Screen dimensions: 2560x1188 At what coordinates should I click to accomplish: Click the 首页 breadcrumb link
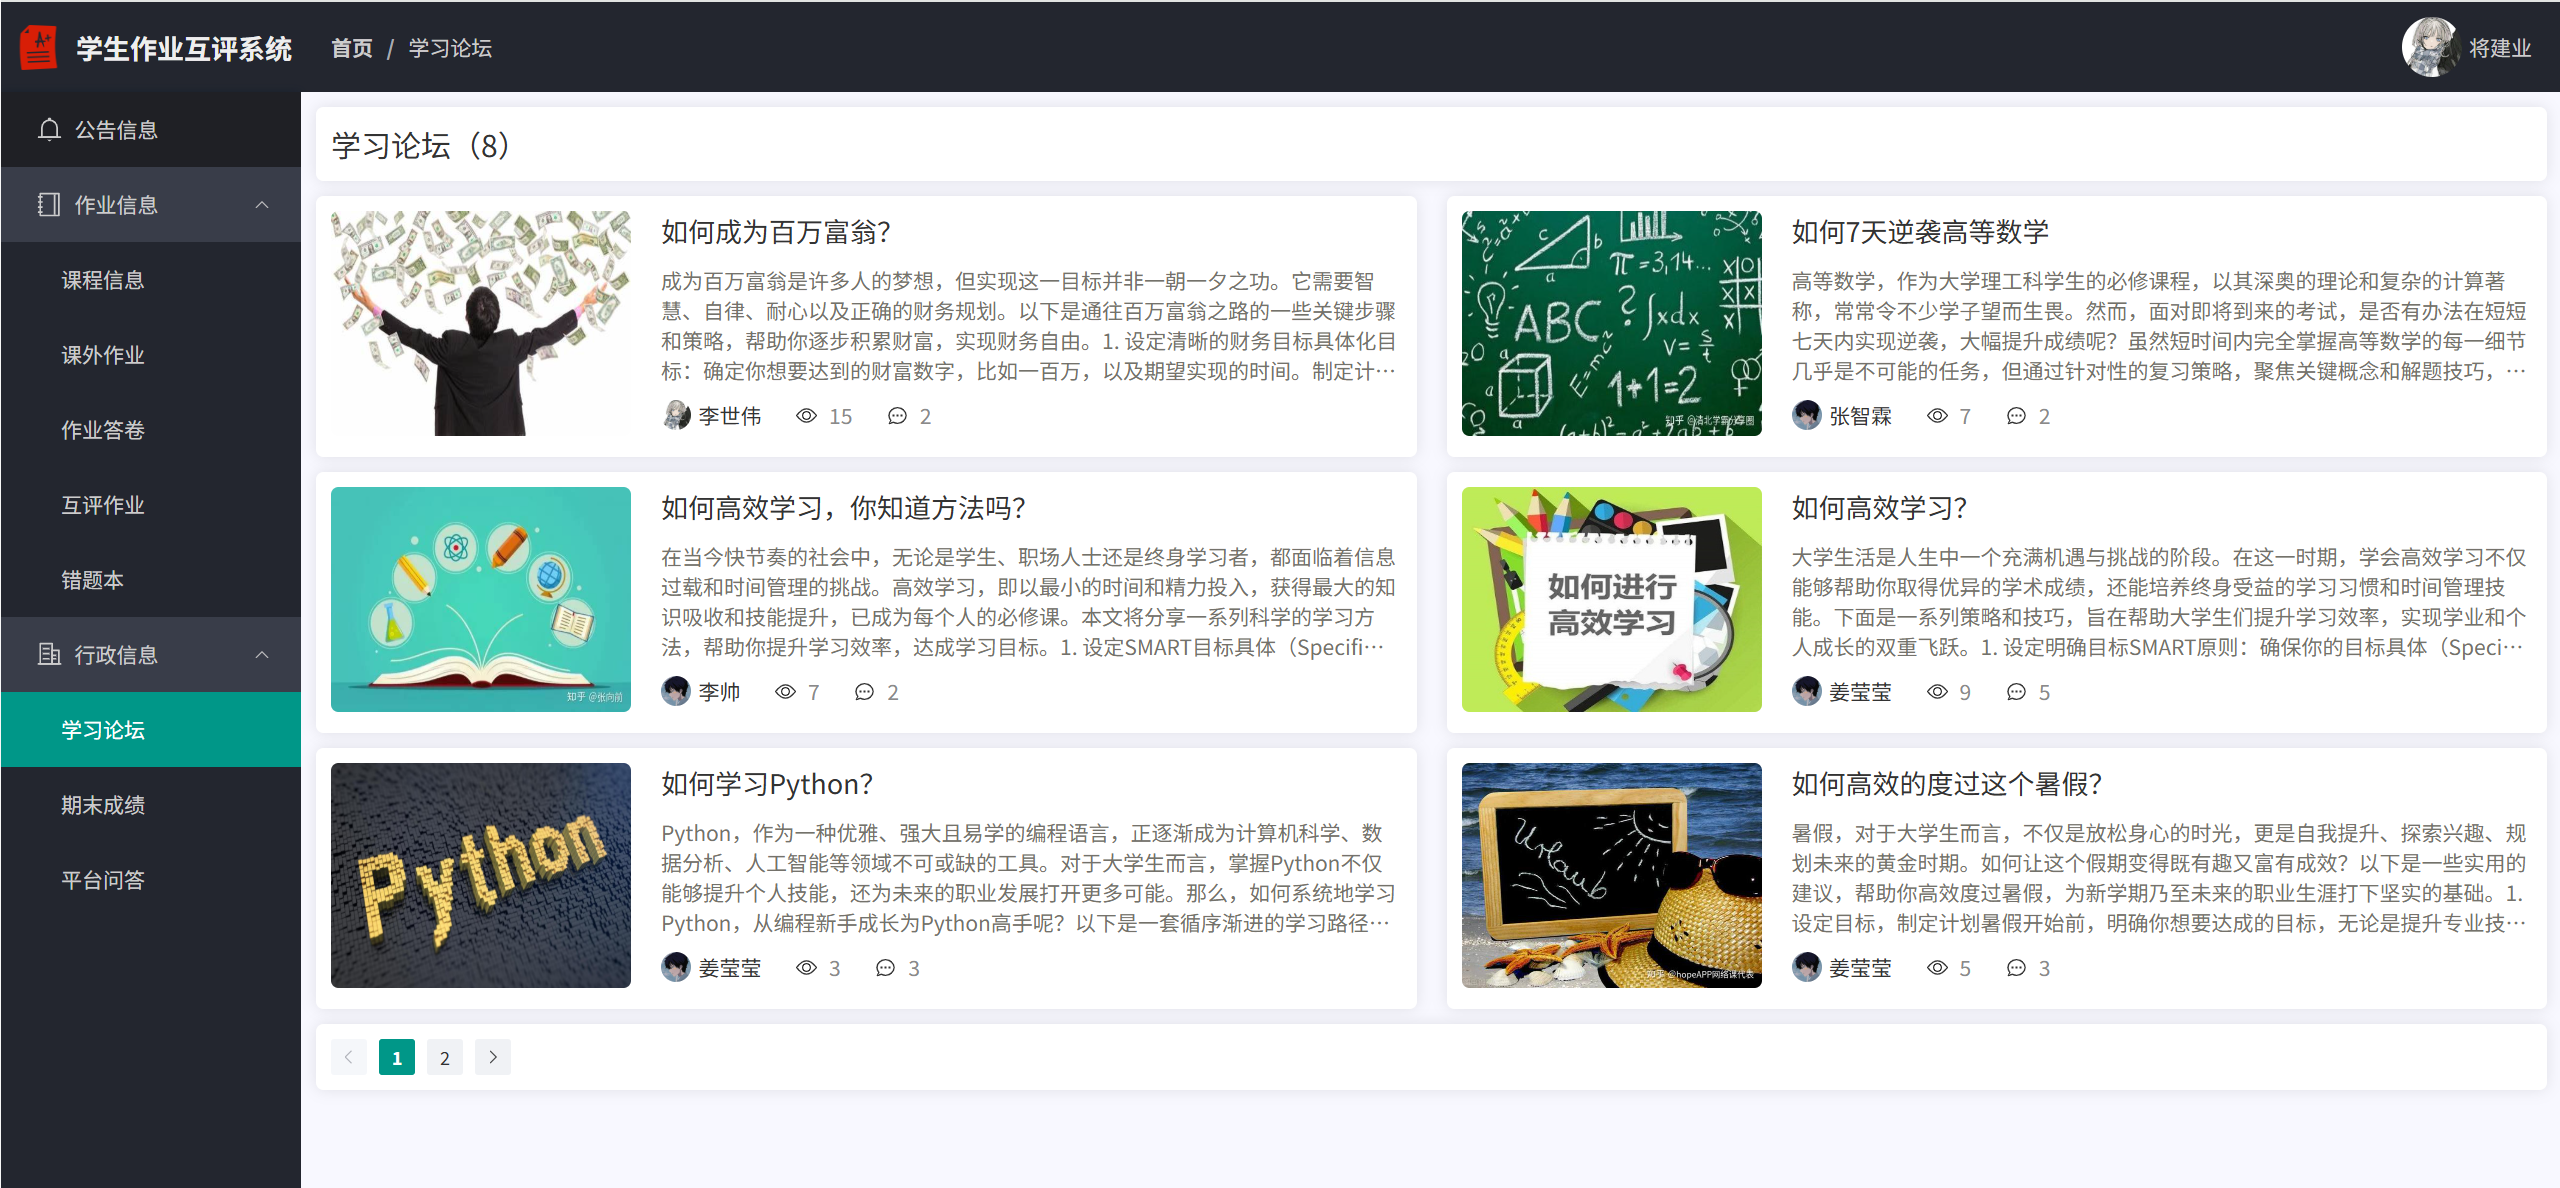pos(351,48)
